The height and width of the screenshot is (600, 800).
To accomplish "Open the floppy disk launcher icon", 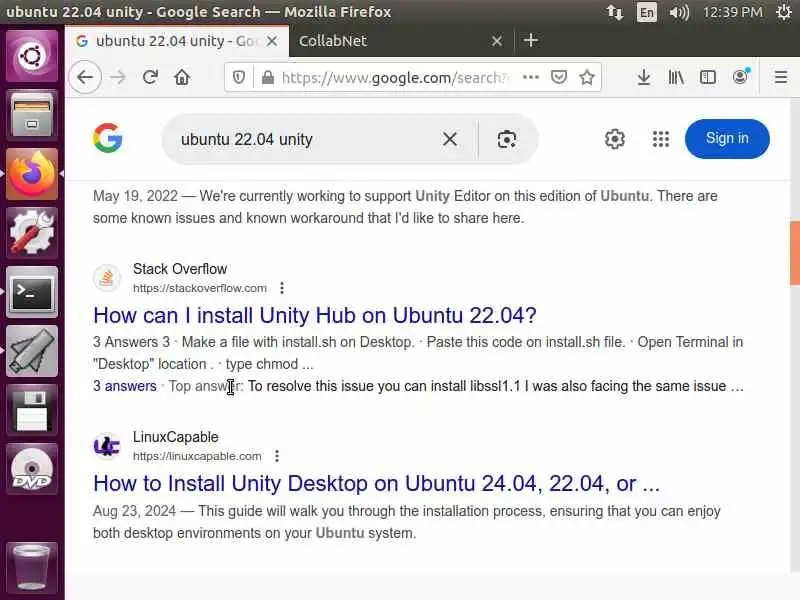I will coord(32,410).
